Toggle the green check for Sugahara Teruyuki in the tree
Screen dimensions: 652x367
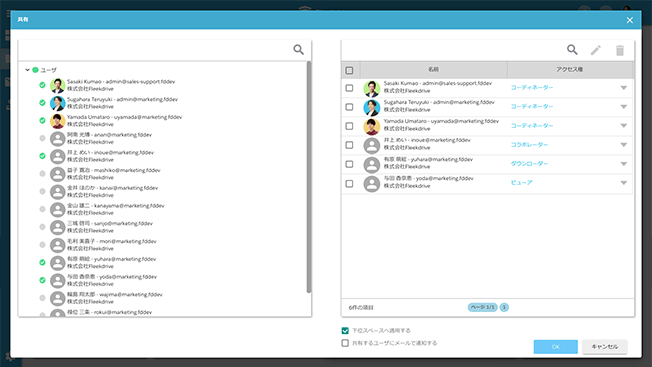tap(42, 103)
